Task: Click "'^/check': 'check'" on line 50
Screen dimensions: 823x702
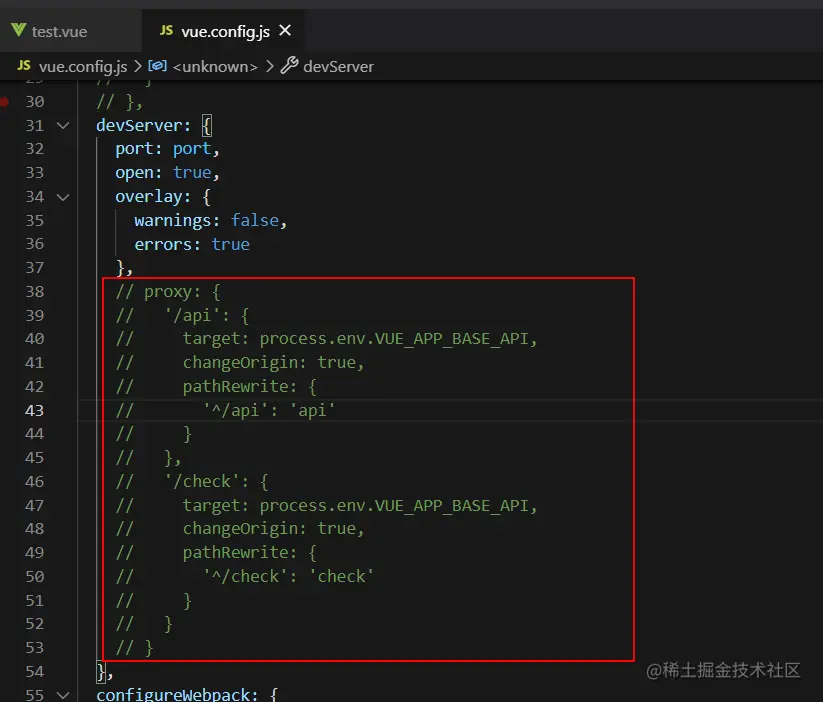Action: 288,577
